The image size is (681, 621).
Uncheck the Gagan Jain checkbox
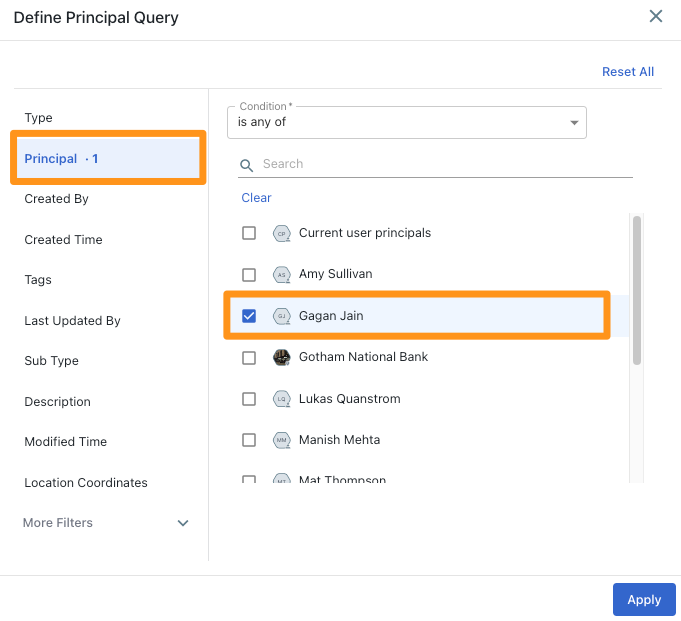click(249, 316)
